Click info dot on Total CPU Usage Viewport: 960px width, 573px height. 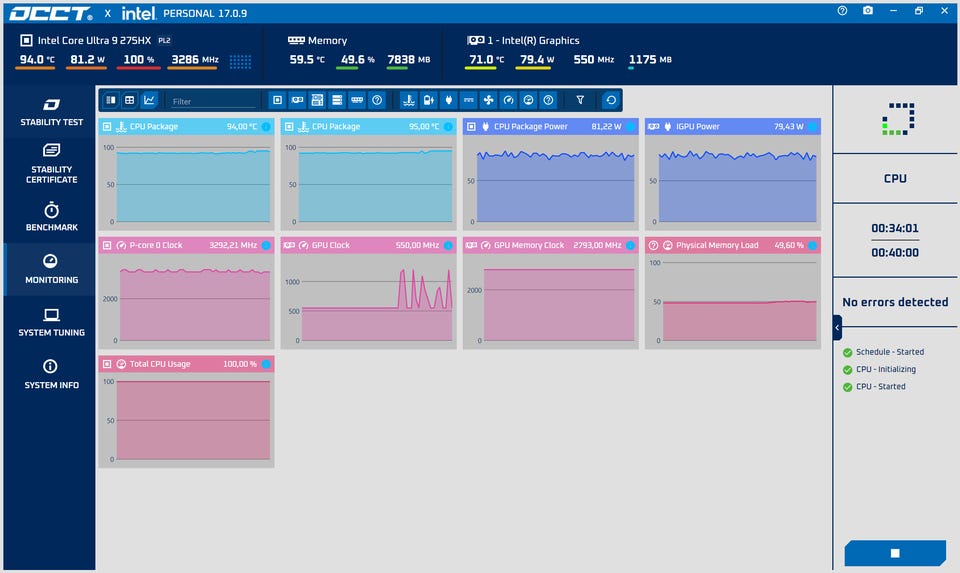[x=266, y=364]
